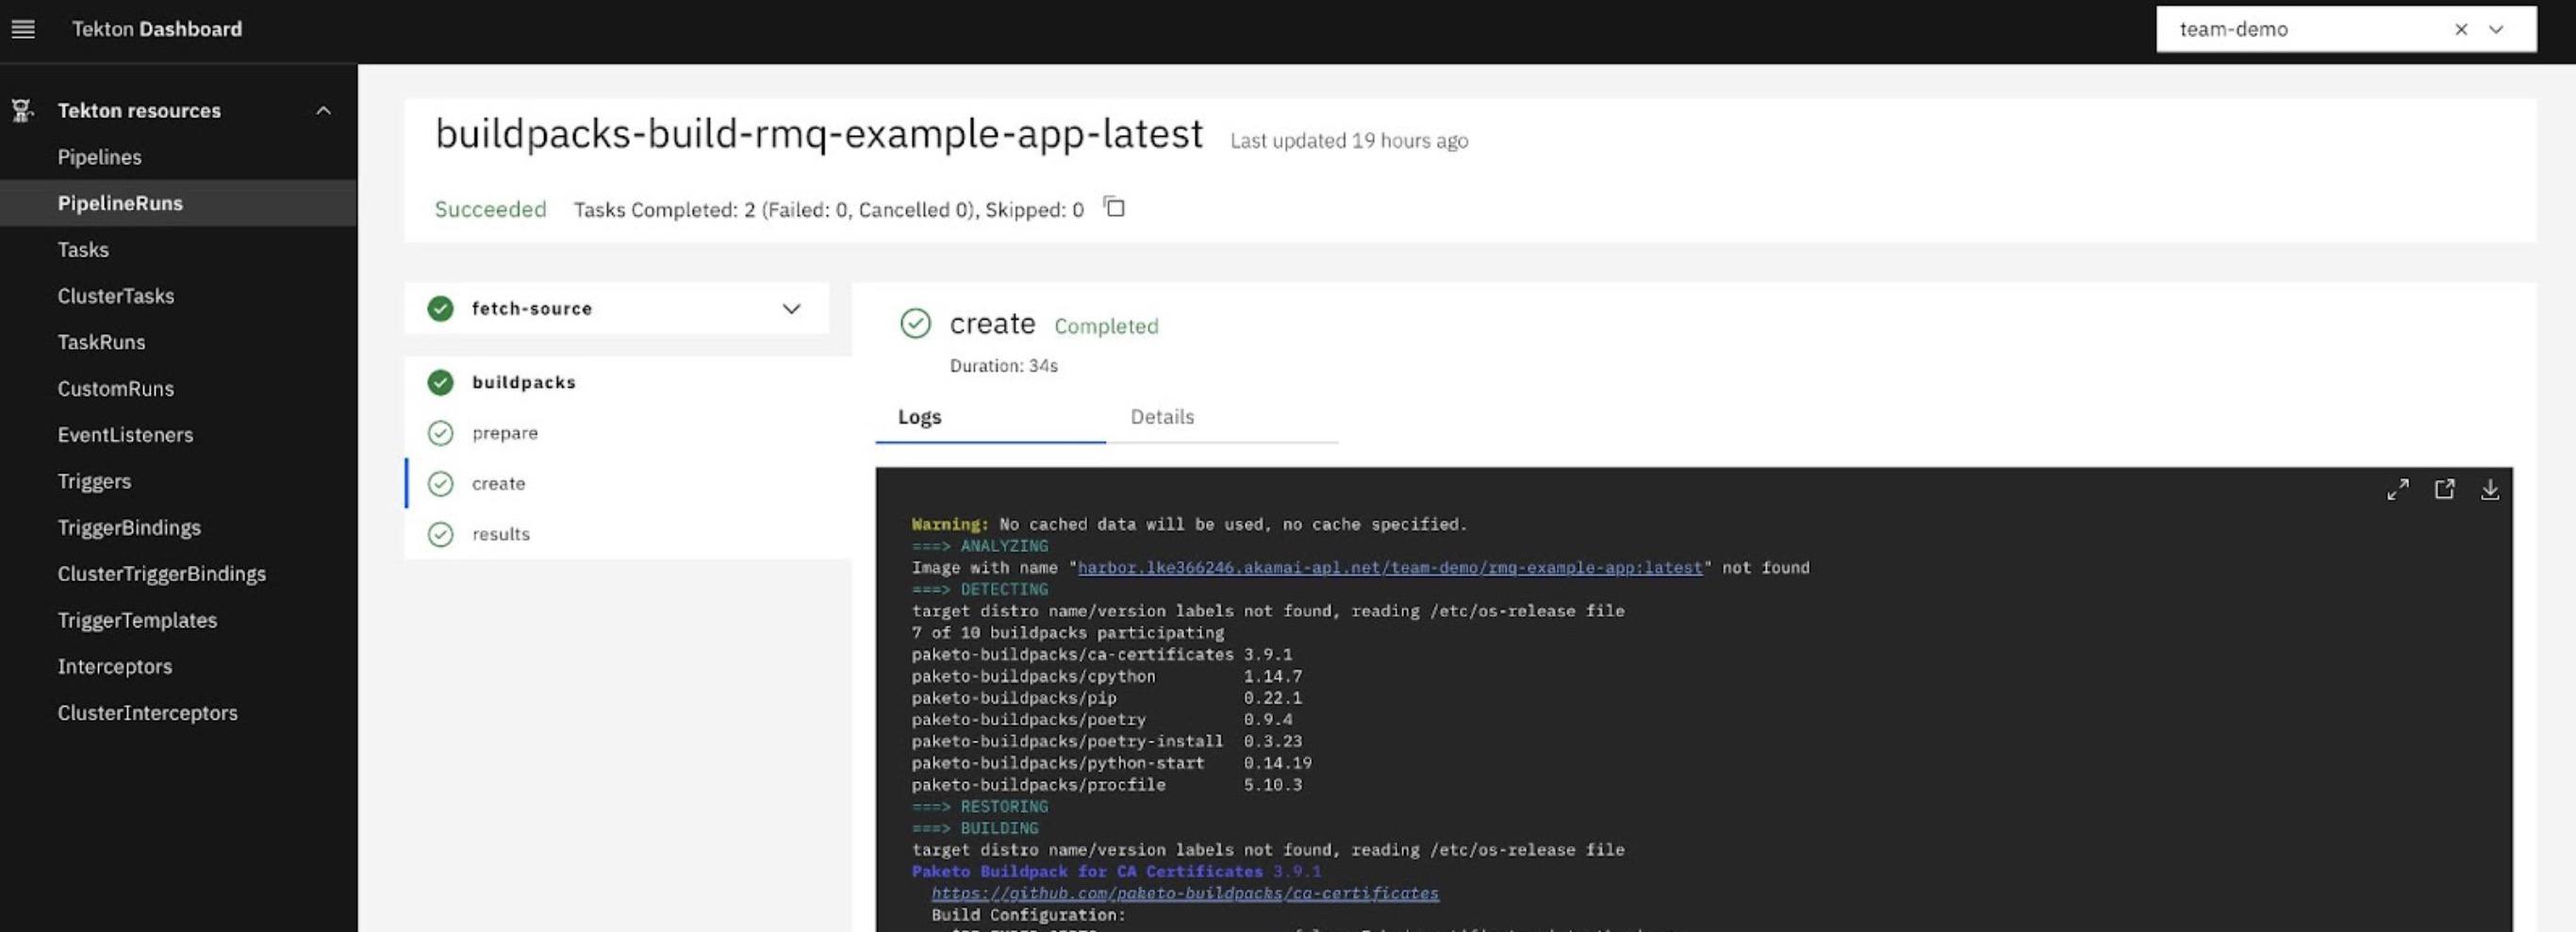Open the harbor rmq-example-app image link
This screenshot has width=2576, height=932.
pyautogui.click(x=1388, y=567)
